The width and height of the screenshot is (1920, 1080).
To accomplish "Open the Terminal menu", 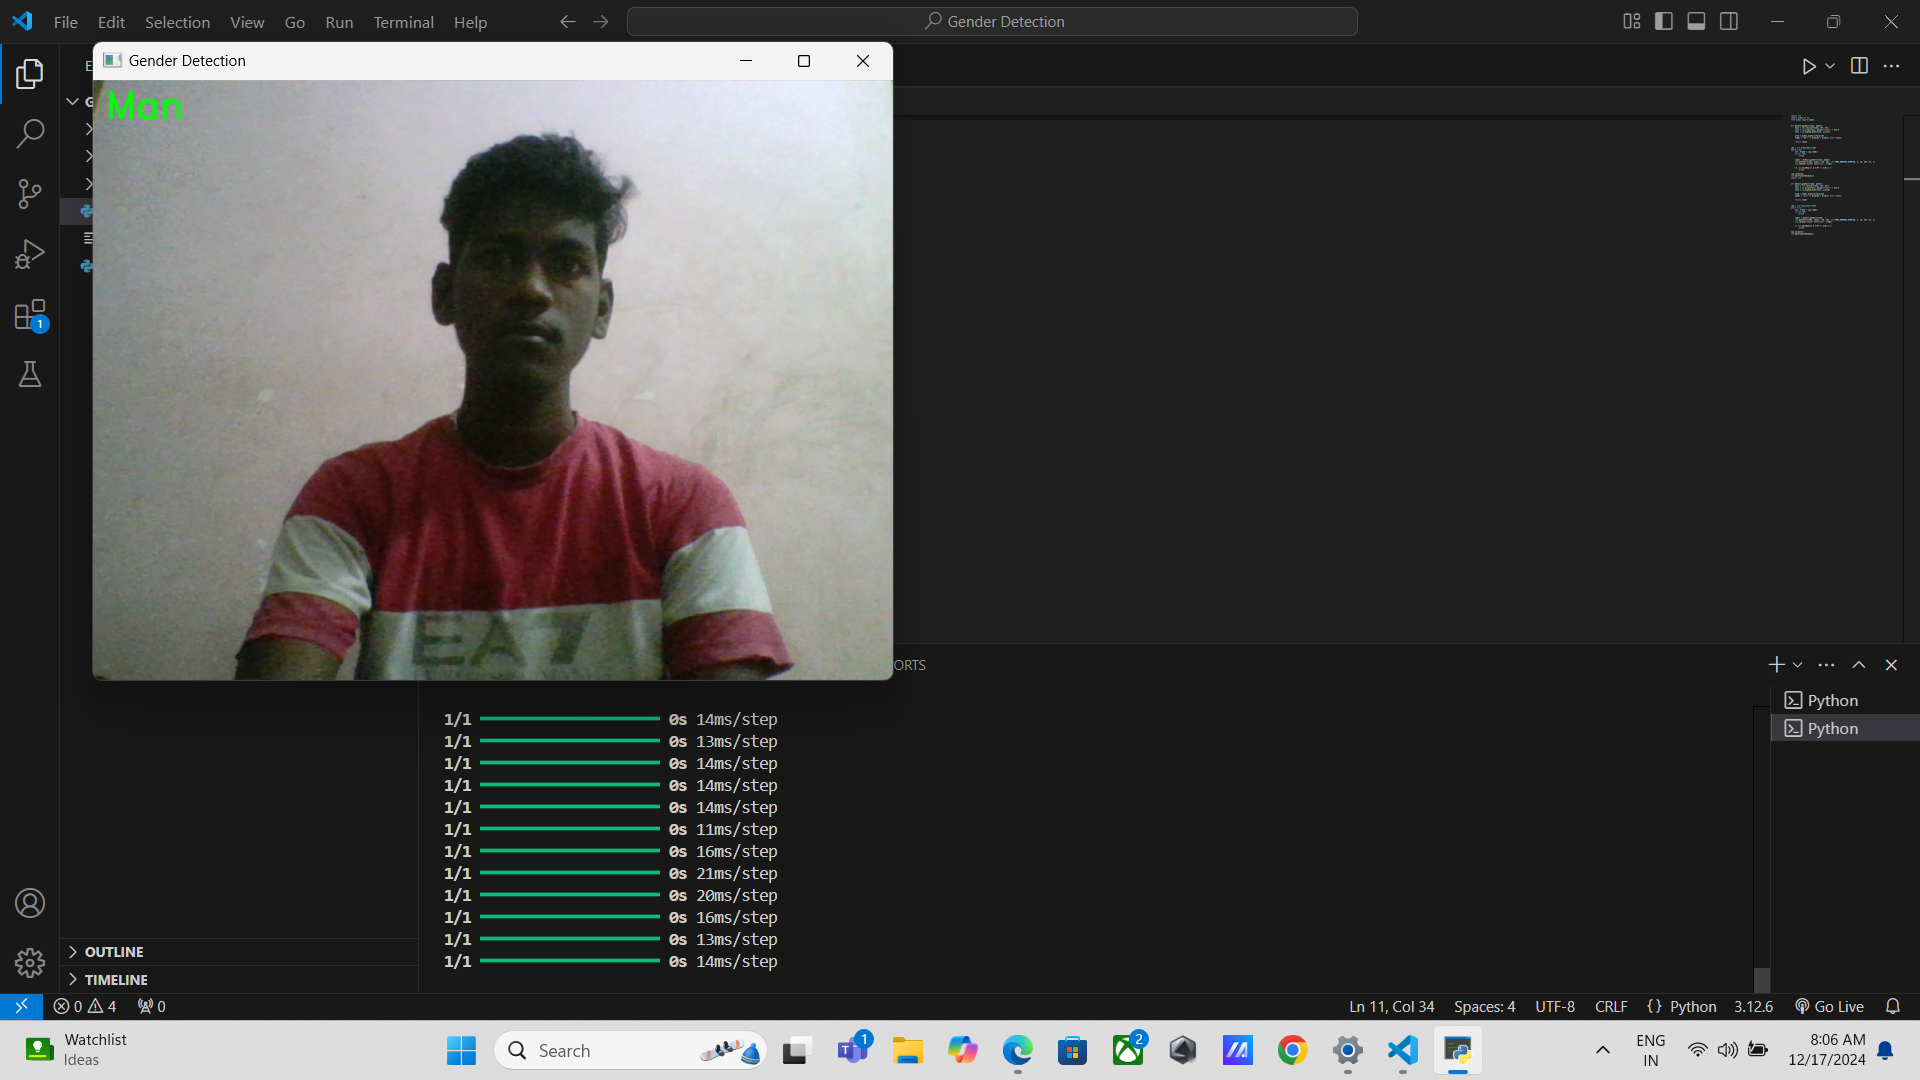I will 403,22.
